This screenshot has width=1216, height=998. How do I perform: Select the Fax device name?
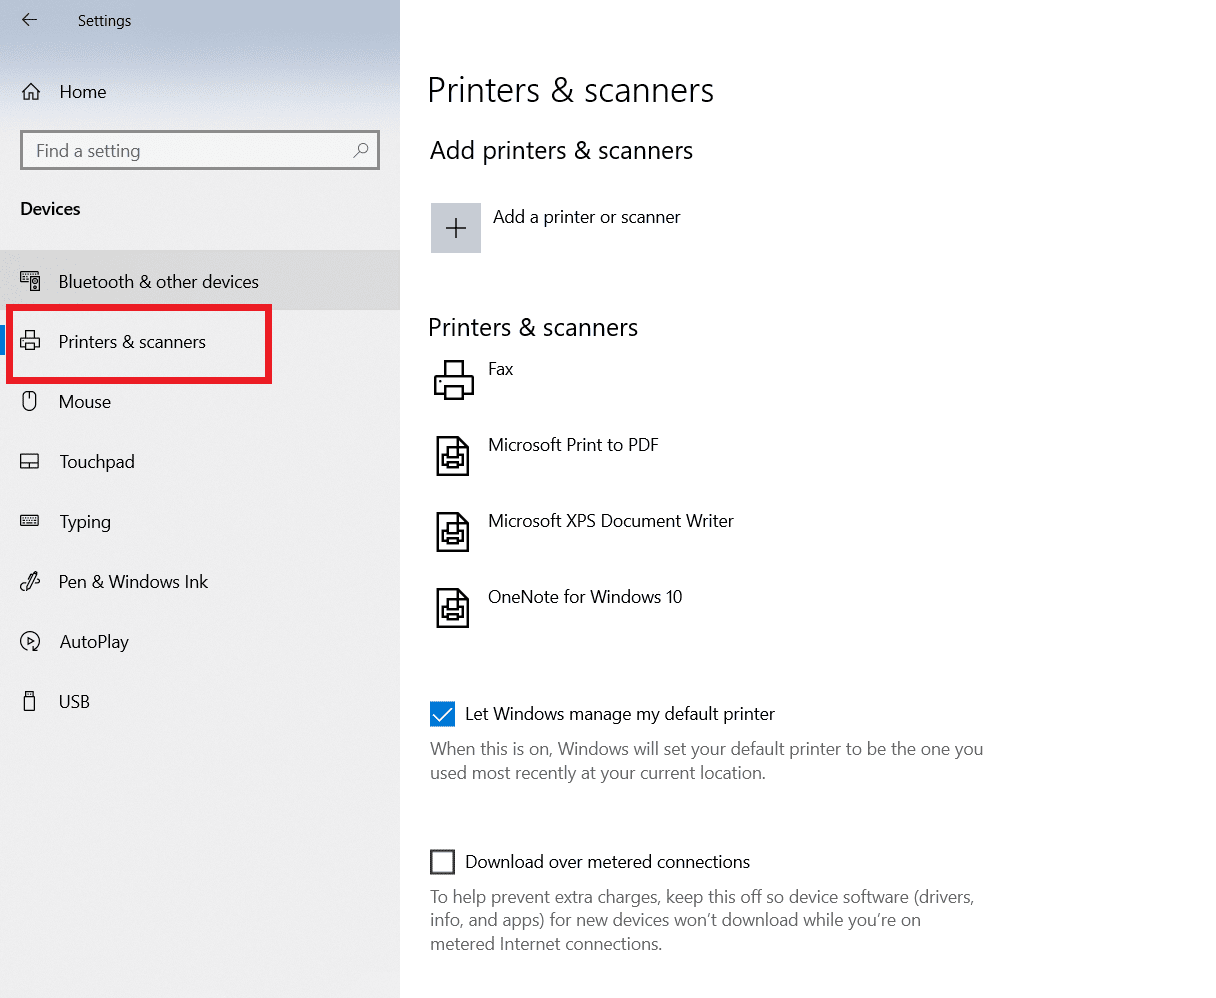coord(500,369)
